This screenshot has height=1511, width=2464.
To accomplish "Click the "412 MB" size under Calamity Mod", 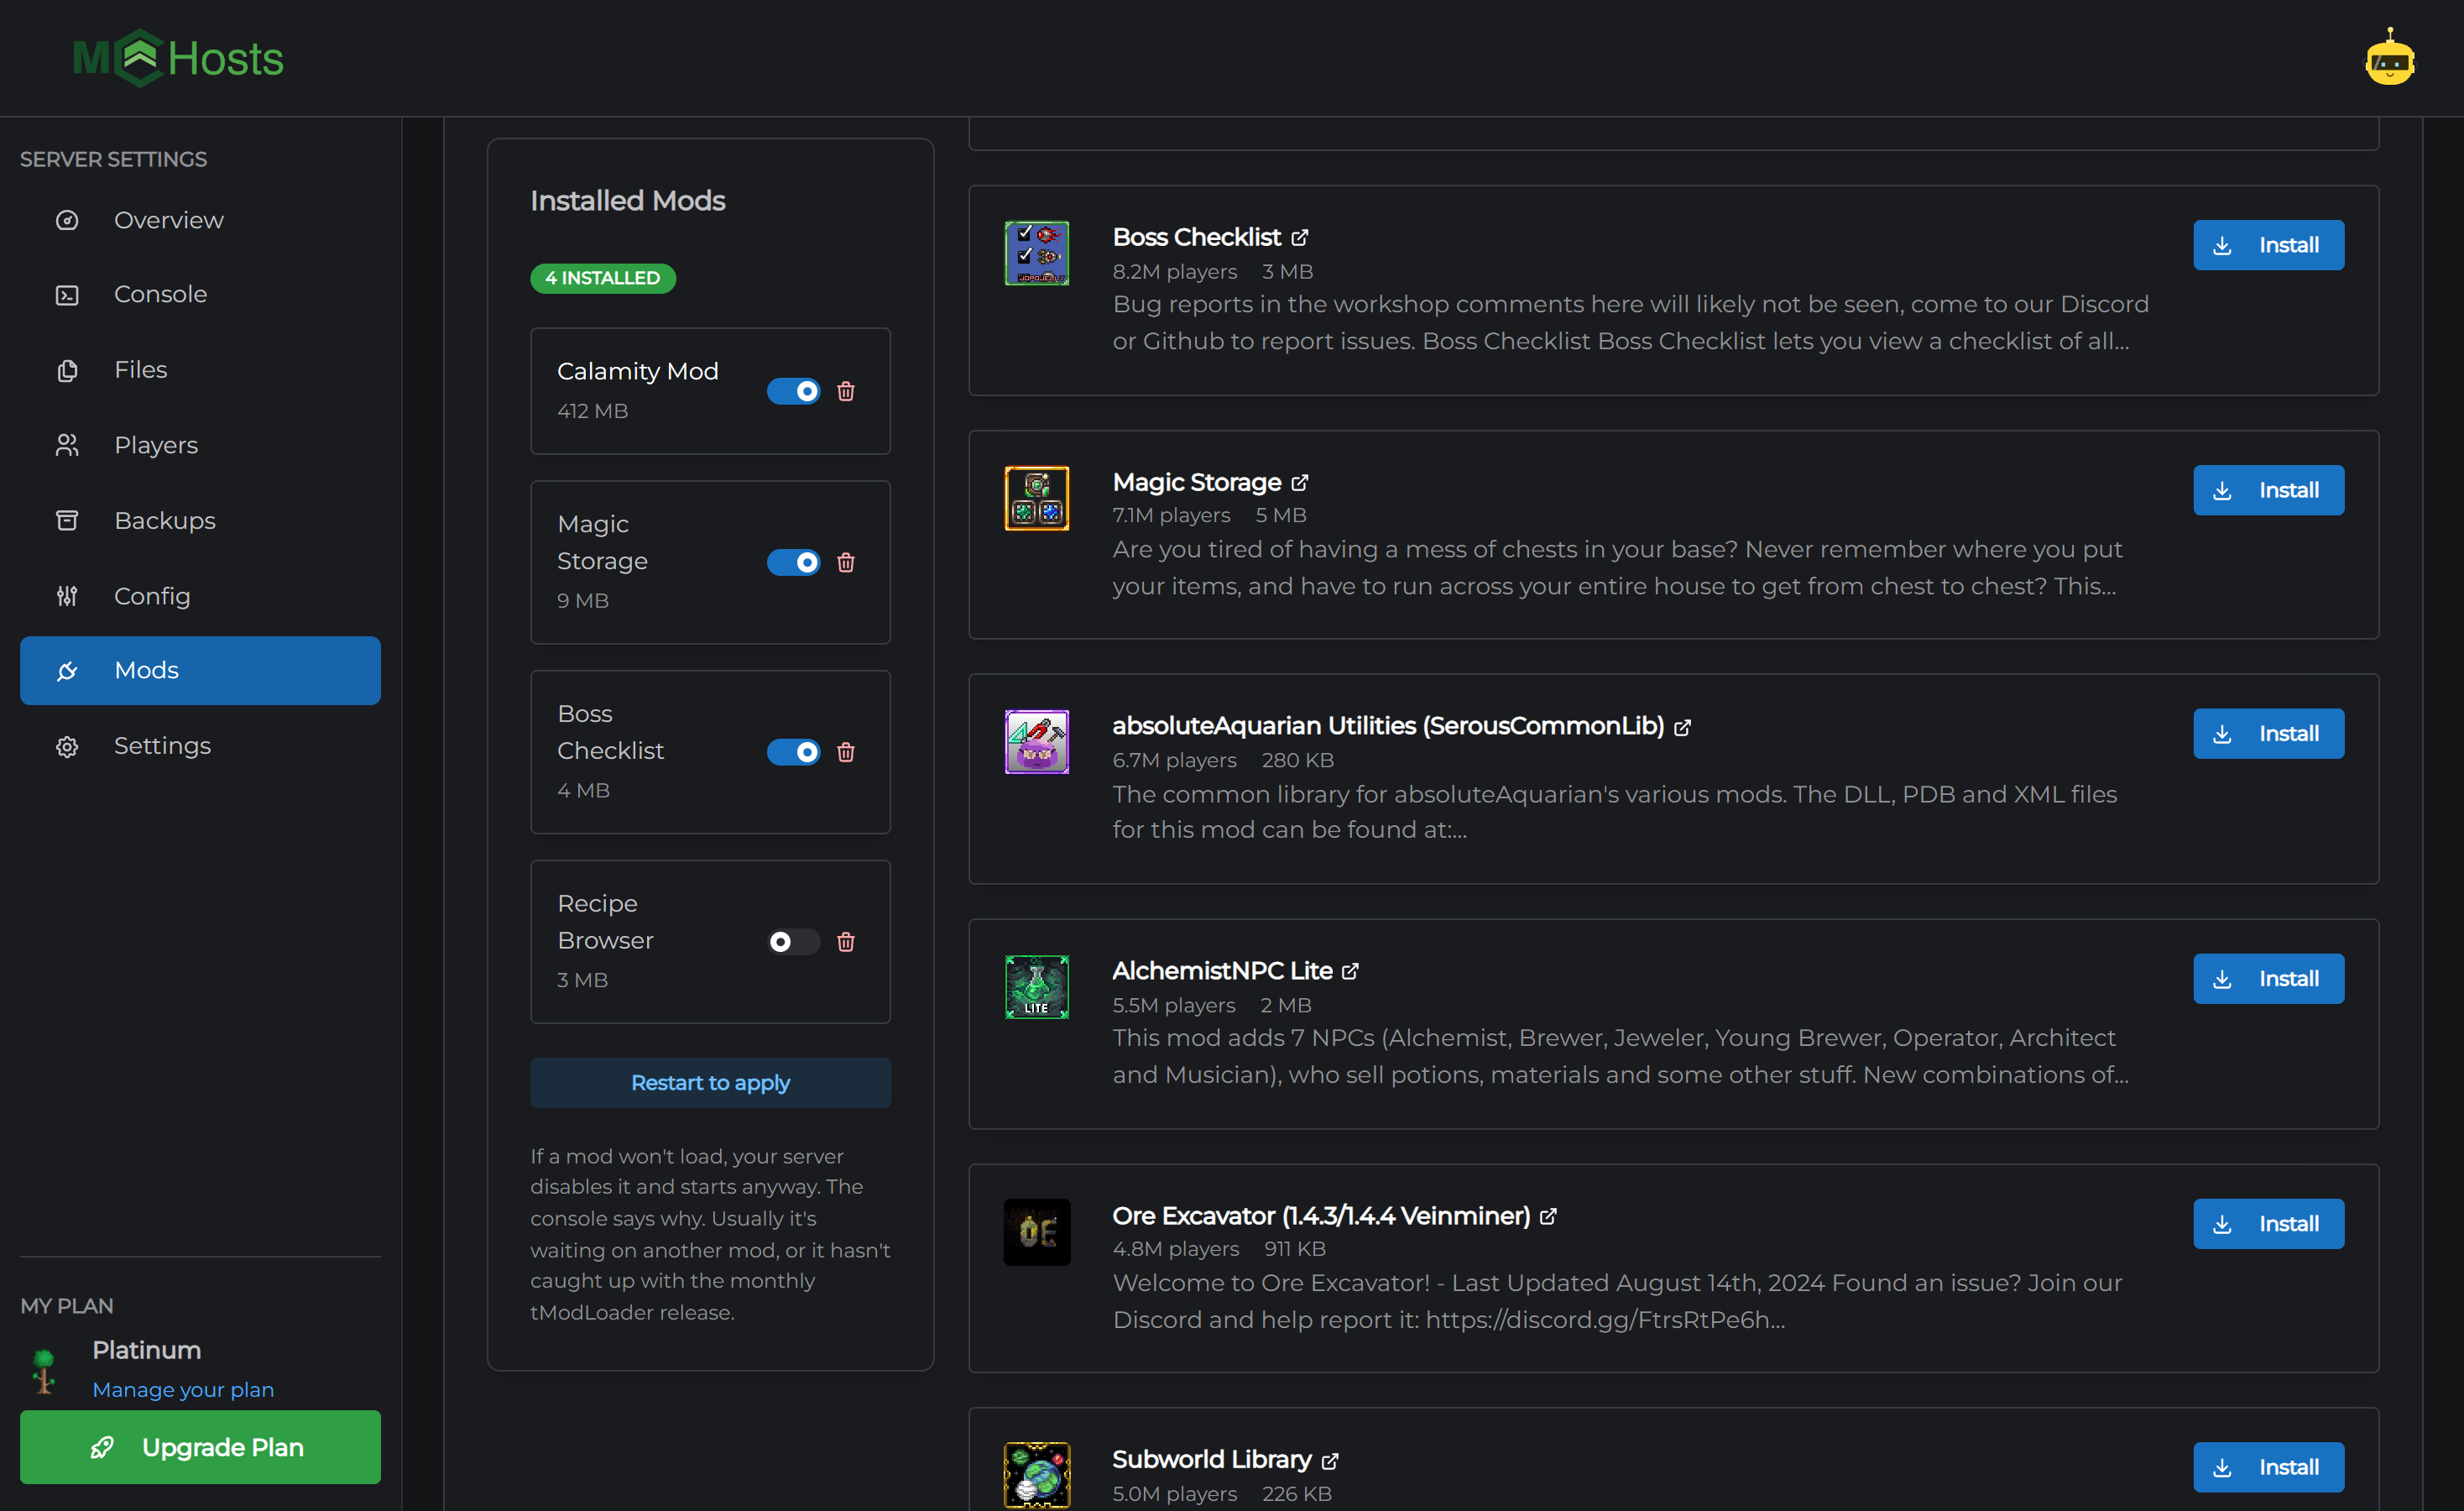I will point(593,411).
